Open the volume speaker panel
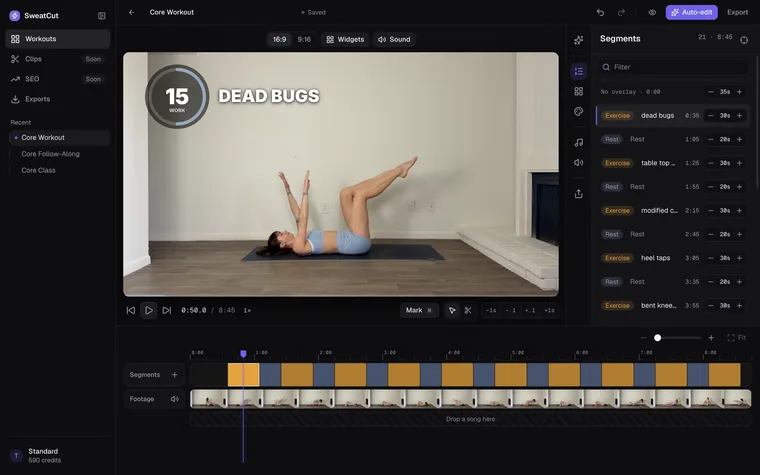 pos(578,163)
